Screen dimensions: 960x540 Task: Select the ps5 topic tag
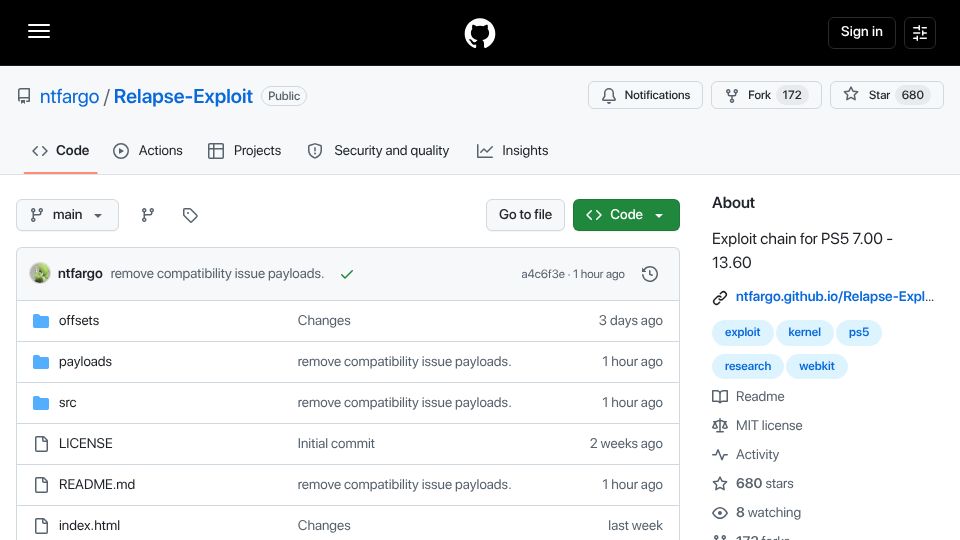point(858,332)
